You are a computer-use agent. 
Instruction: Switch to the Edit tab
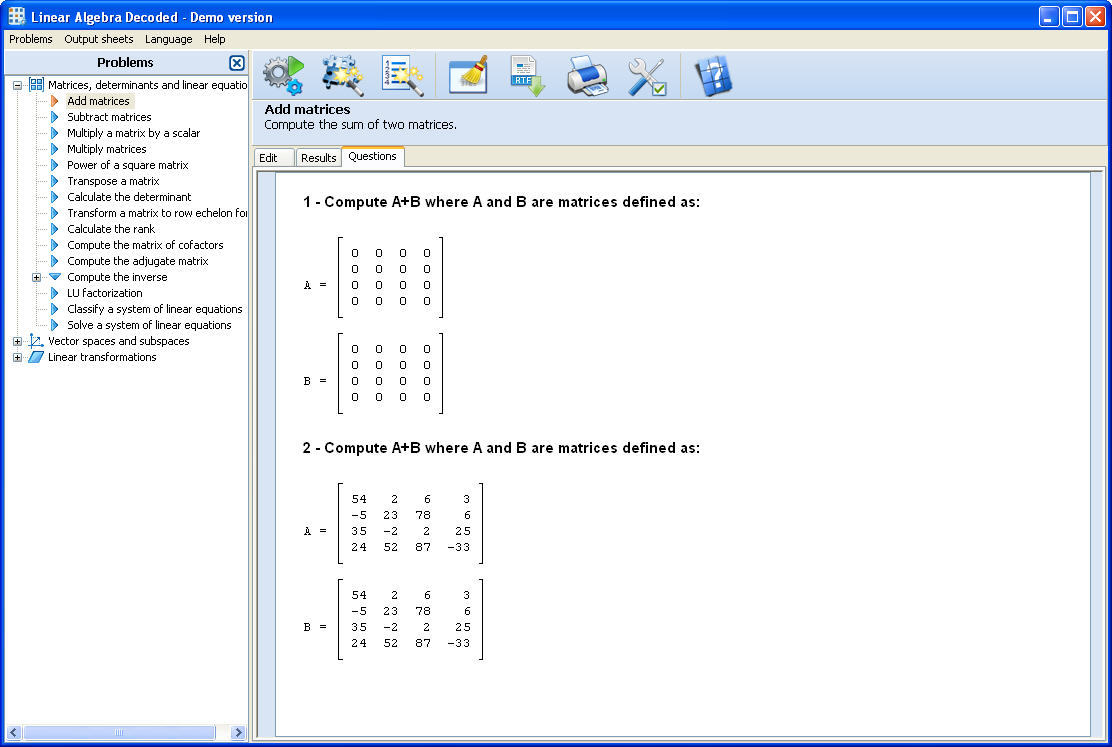(x=274, y=157)
